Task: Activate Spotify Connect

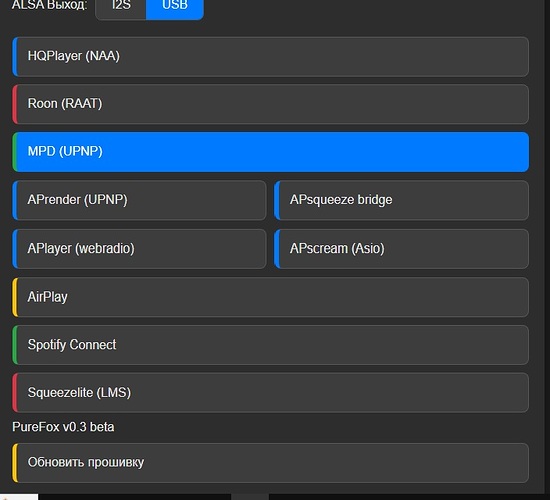Action: [270, 345]
